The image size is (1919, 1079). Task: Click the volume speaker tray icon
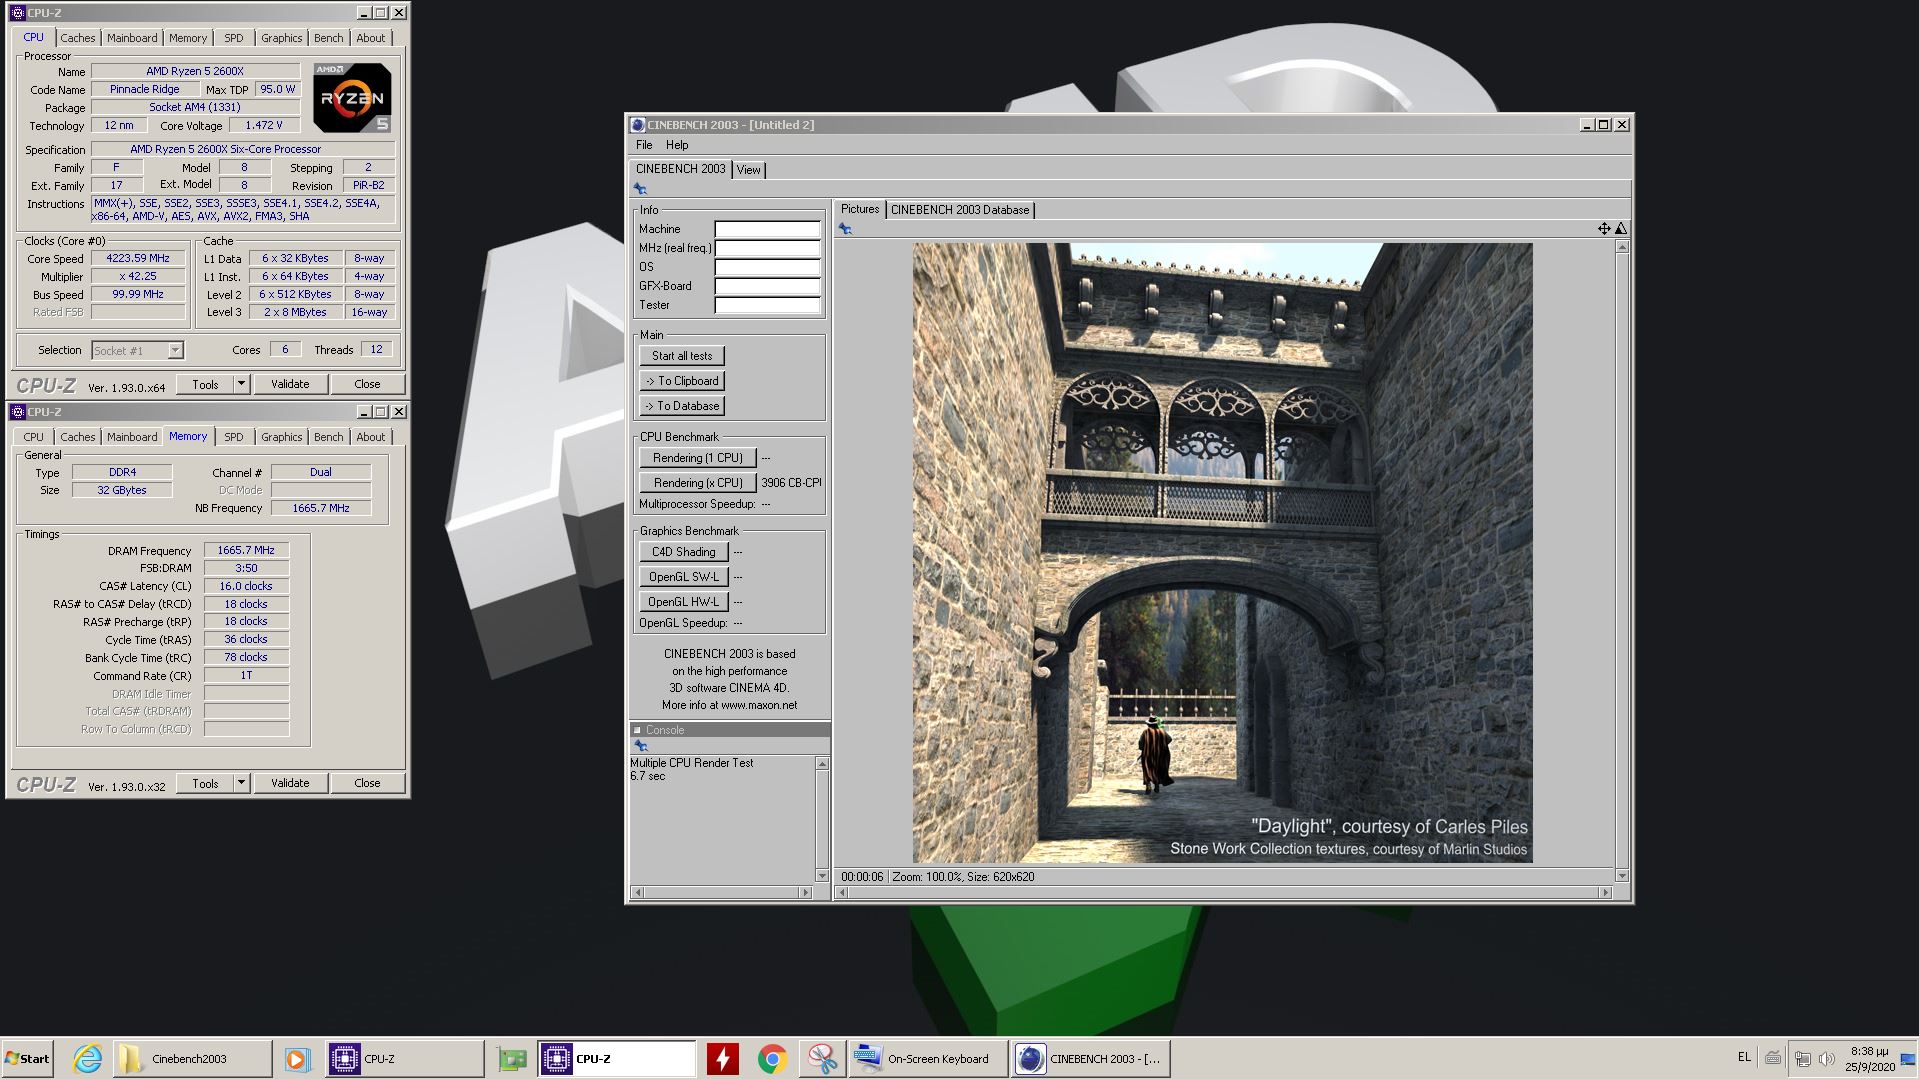1826,1059
